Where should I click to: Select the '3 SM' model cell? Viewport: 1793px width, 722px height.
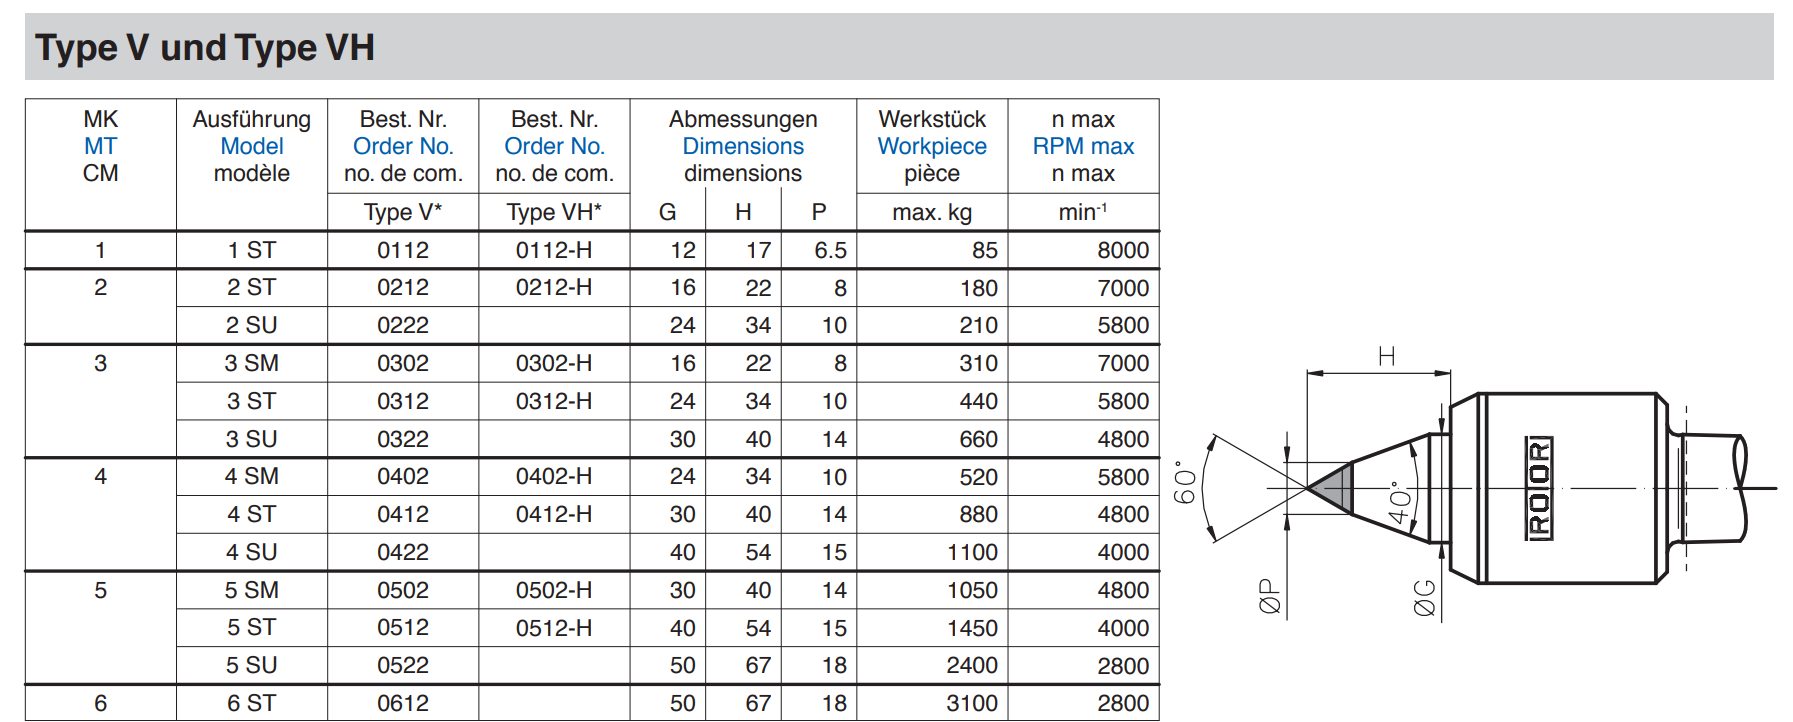pos(252,363)
